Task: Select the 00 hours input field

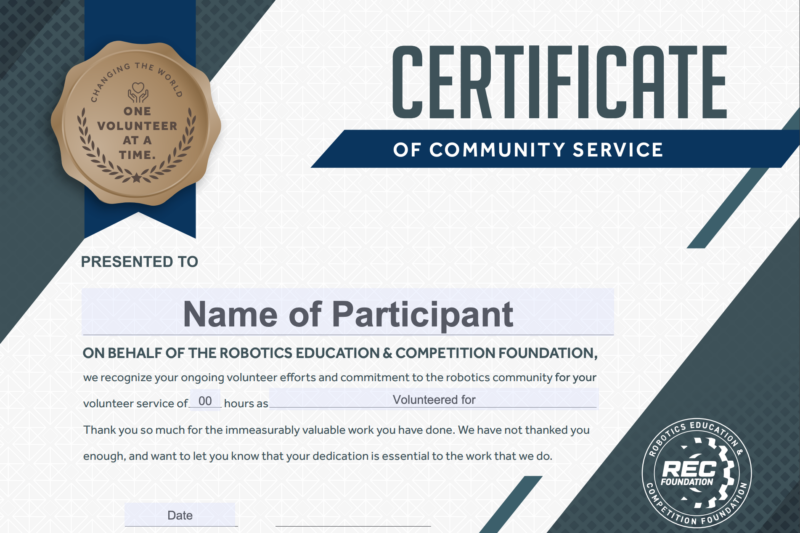Action: tap(205, 399)
